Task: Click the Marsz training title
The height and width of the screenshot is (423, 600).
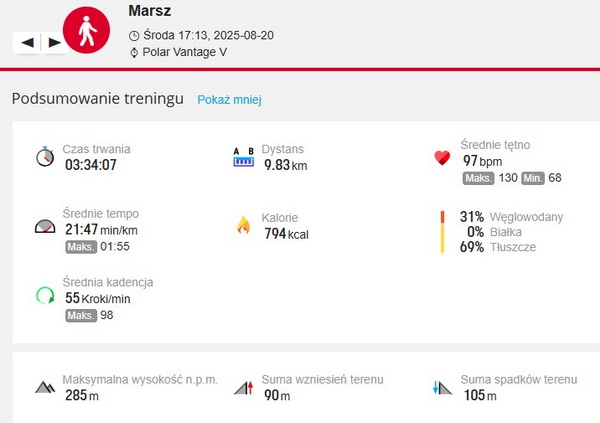Action: pyautogui.click(x=150, y=11)
